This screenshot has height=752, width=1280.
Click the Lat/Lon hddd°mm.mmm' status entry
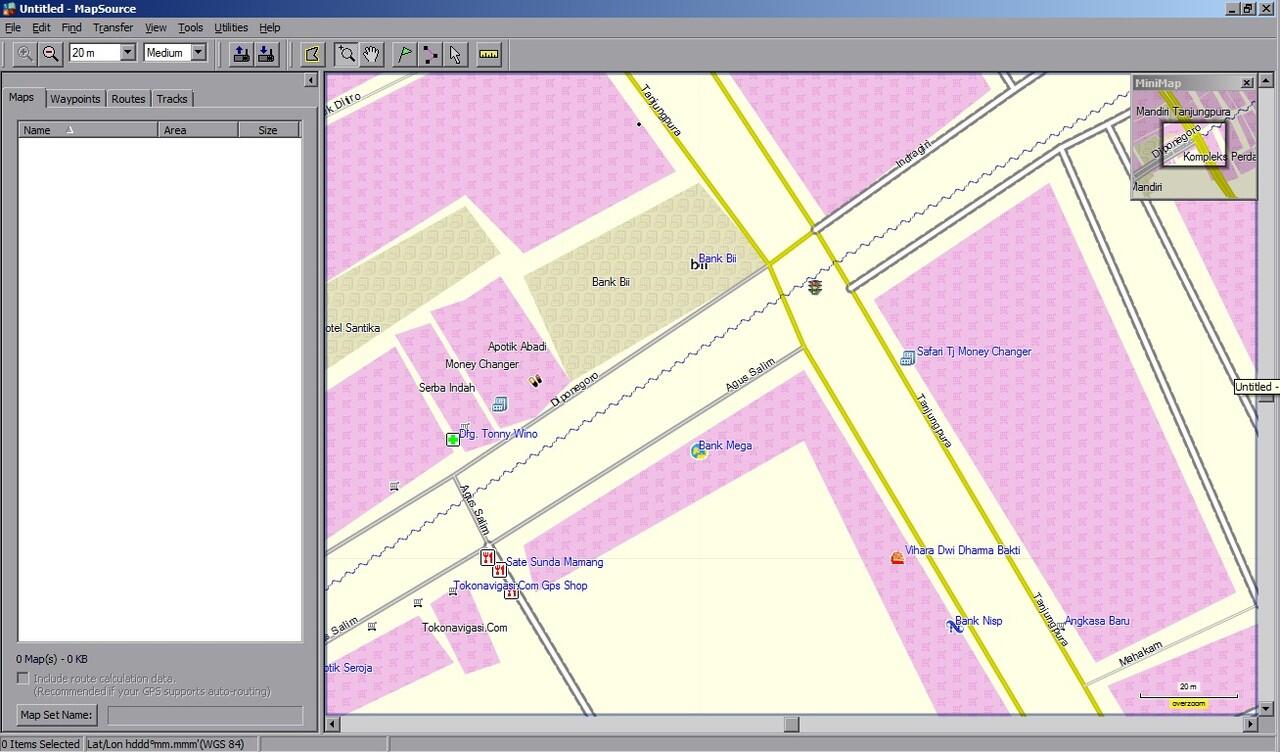tap(171, 744)
